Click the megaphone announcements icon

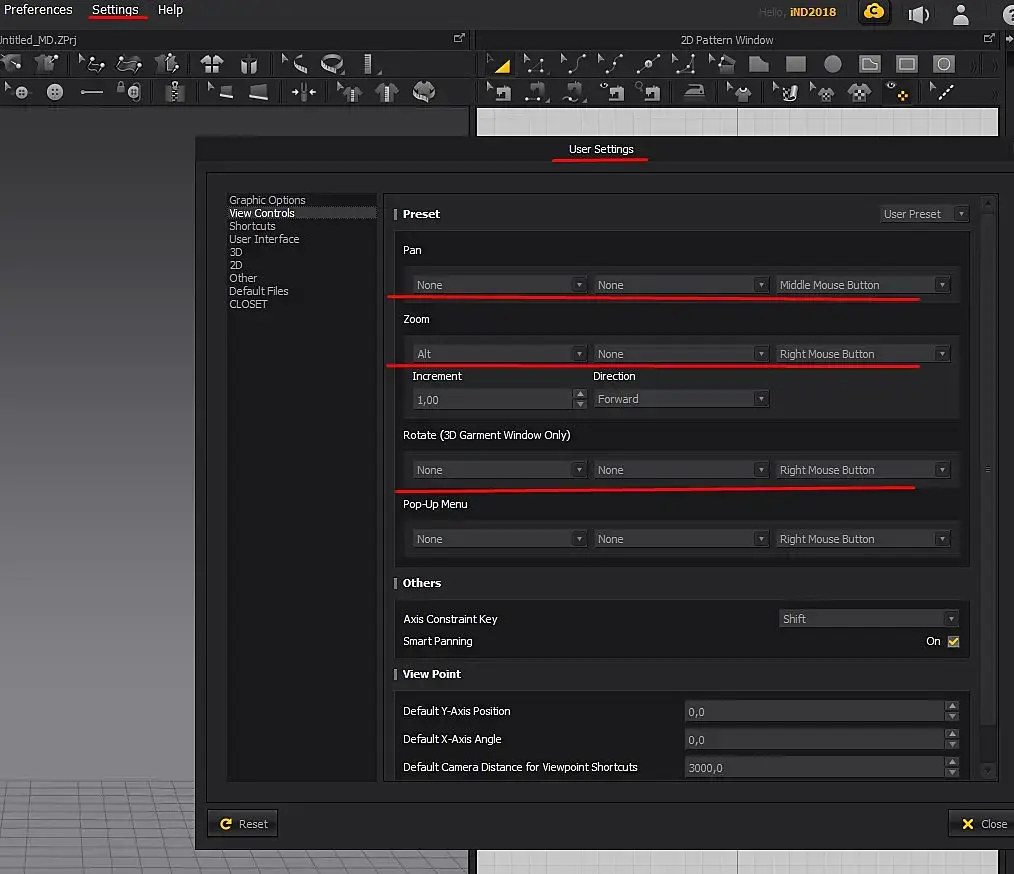[918, 14]
